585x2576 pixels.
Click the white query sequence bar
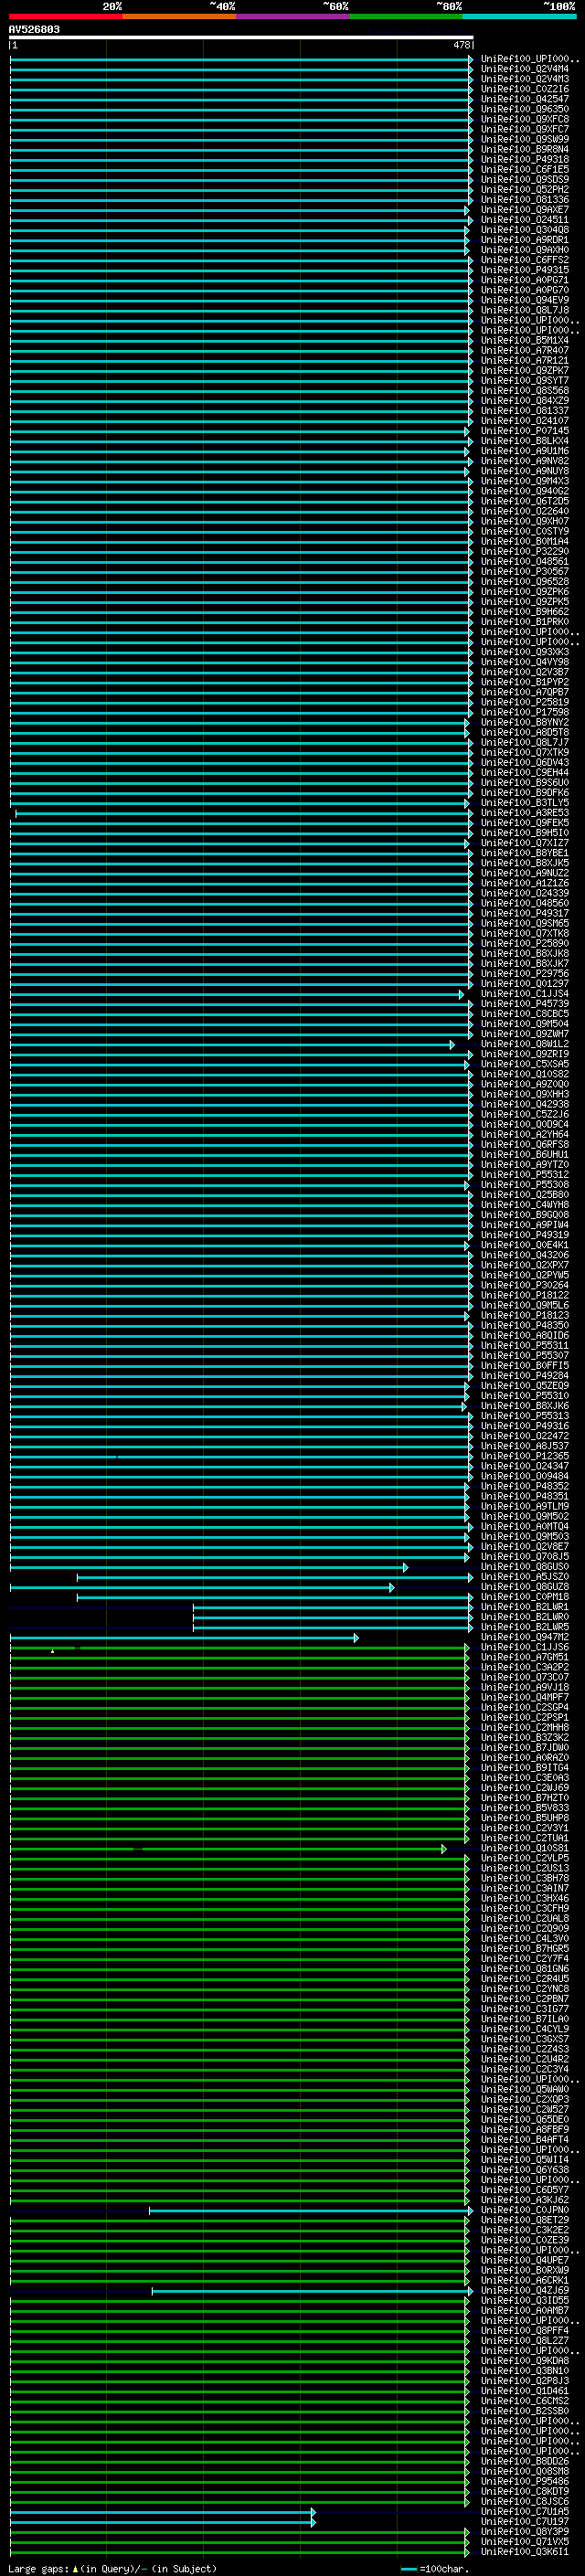[x=241, y=38]
